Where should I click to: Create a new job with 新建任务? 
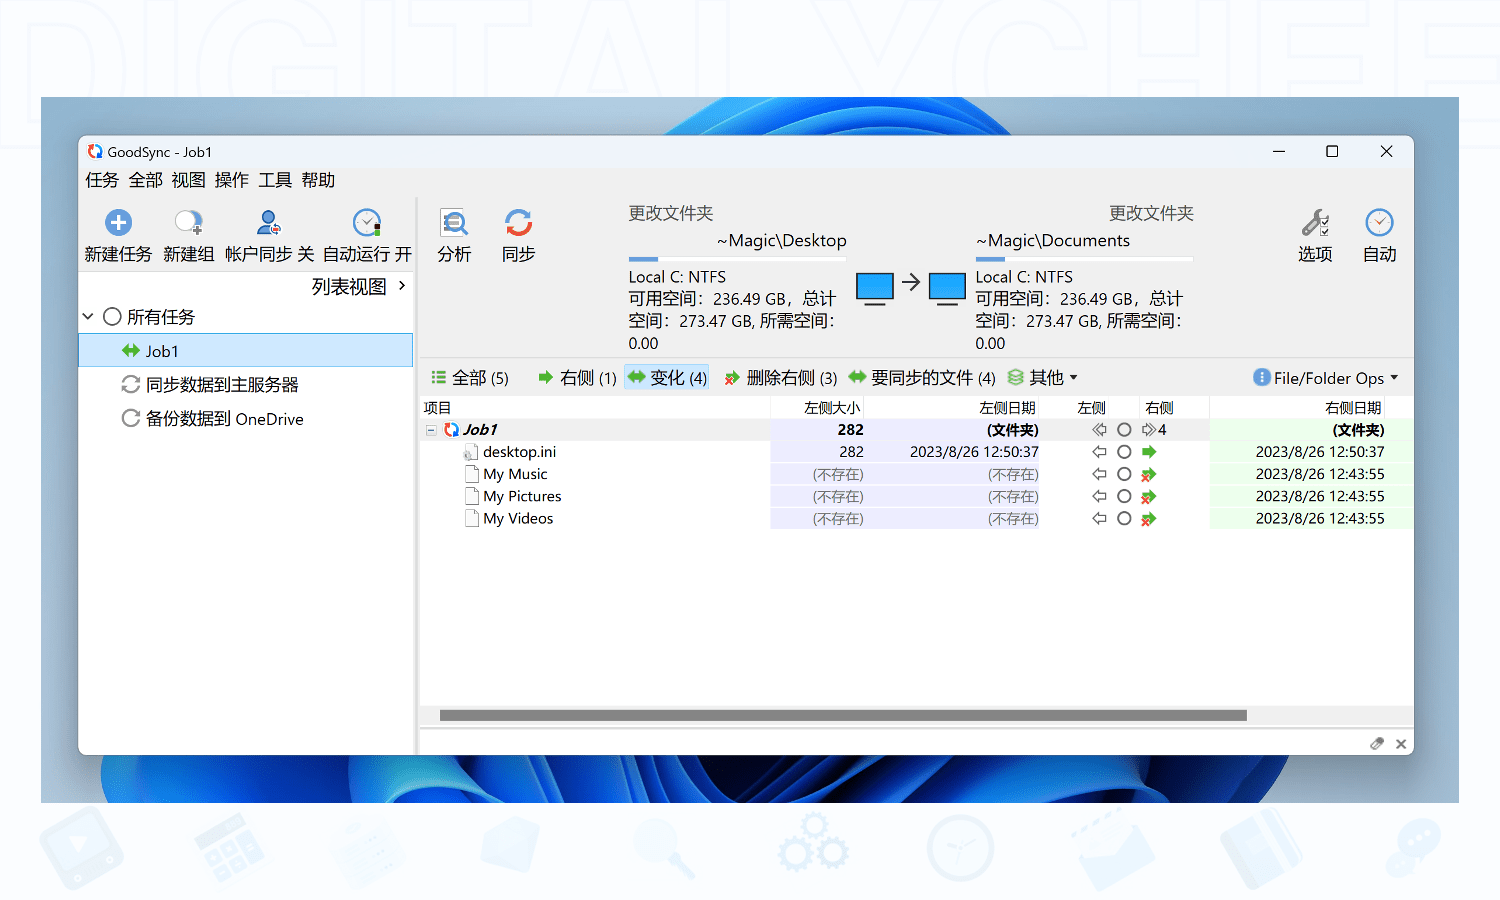coord(118,223)
